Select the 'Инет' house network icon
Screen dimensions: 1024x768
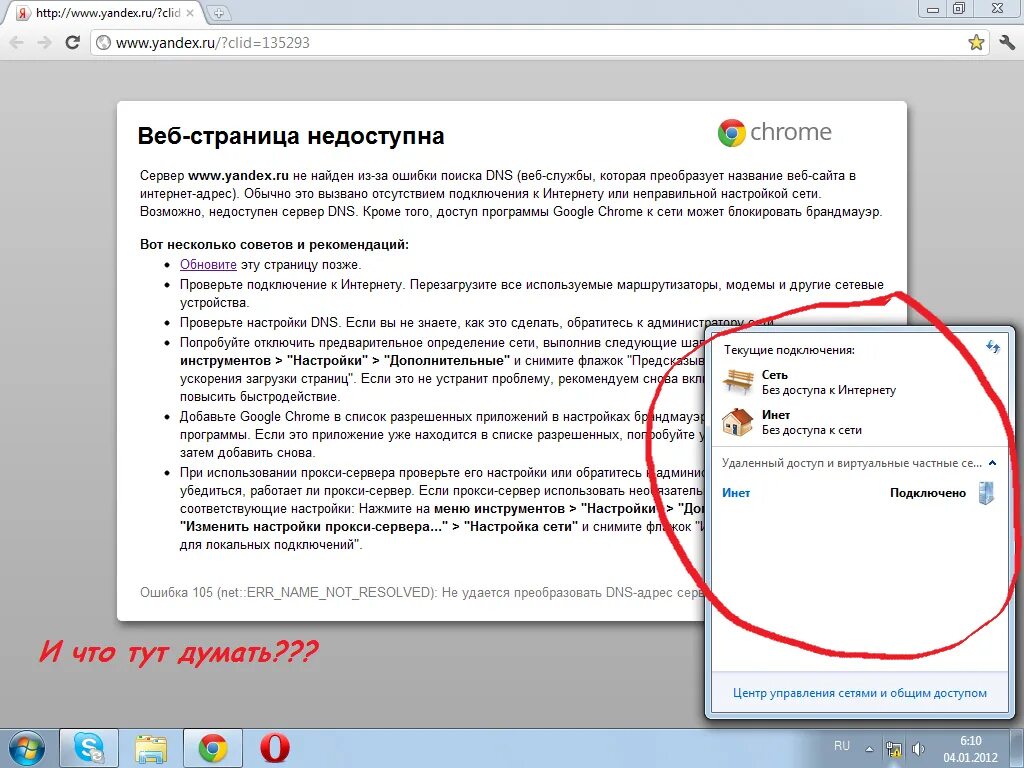point(737,422)
